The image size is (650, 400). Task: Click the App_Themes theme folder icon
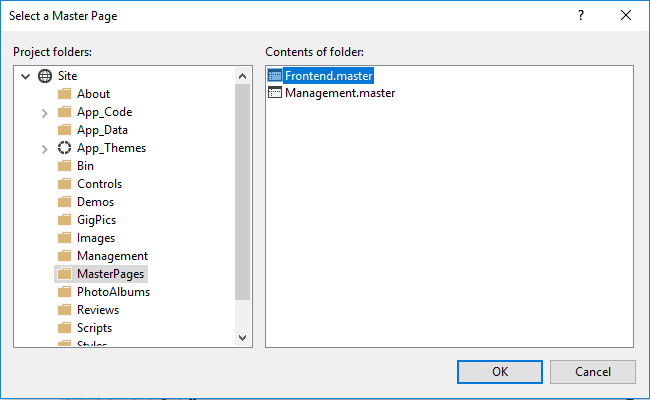coord(65,148)
